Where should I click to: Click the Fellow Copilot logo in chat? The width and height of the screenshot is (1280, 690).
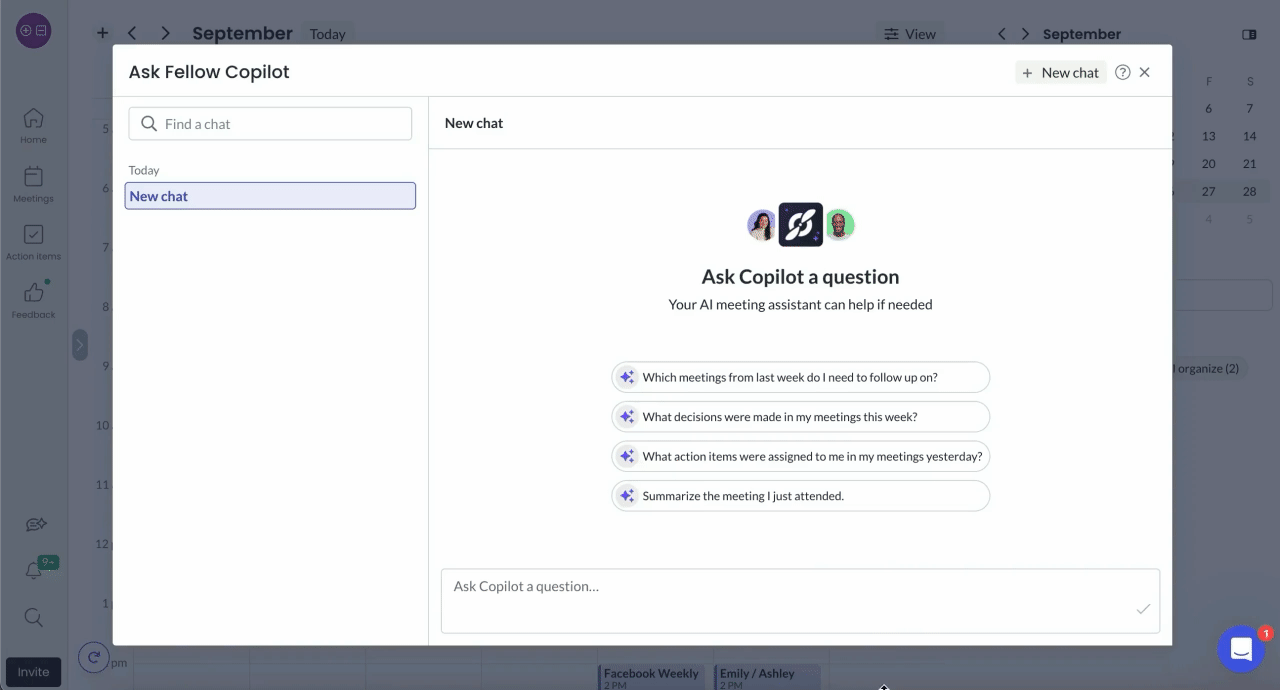[x=800, y=225]
